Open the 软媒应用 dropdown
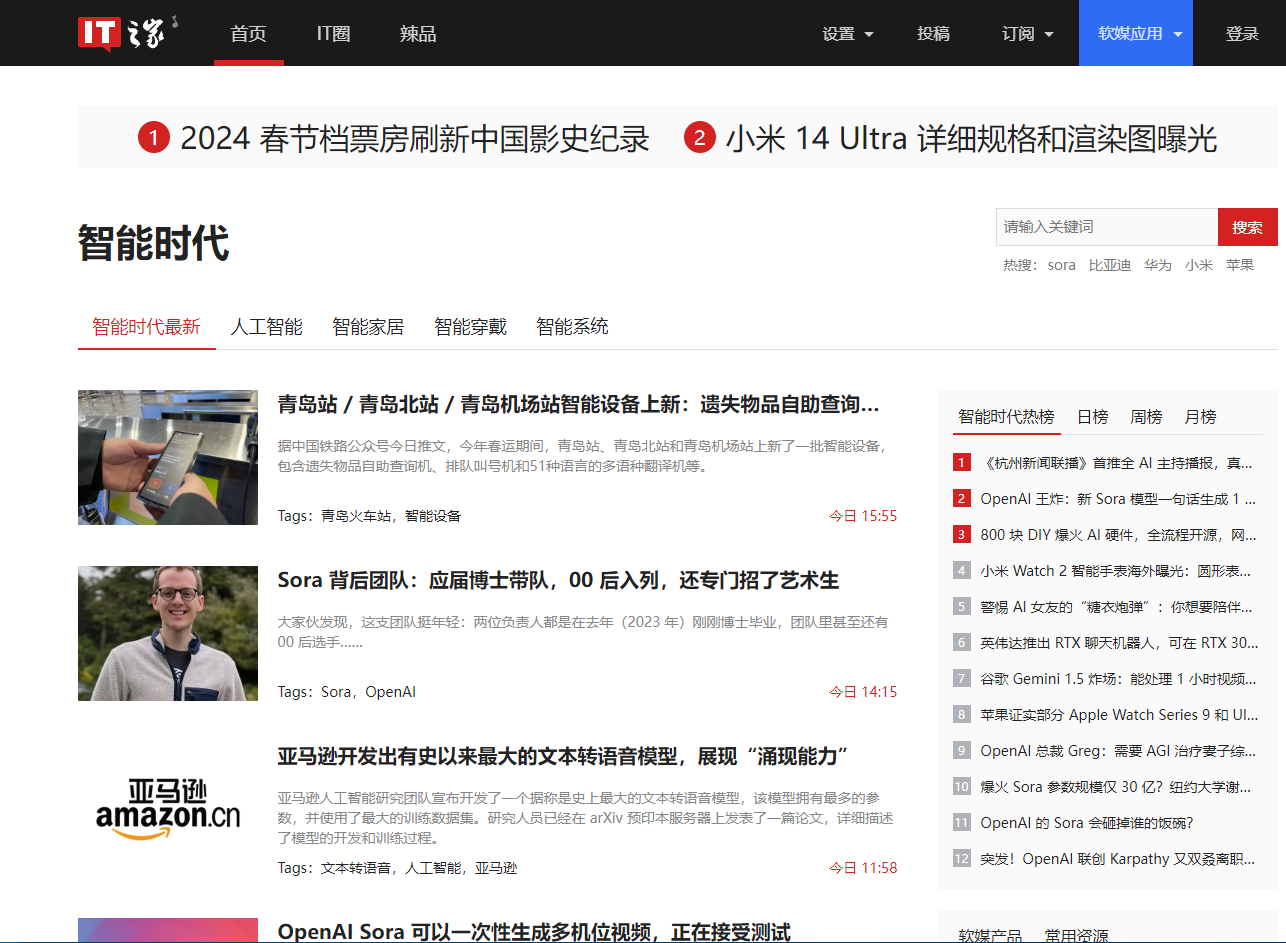The width and height of the screenshot is (1286, 943). pyautogui.click(x=1135, y=34)
